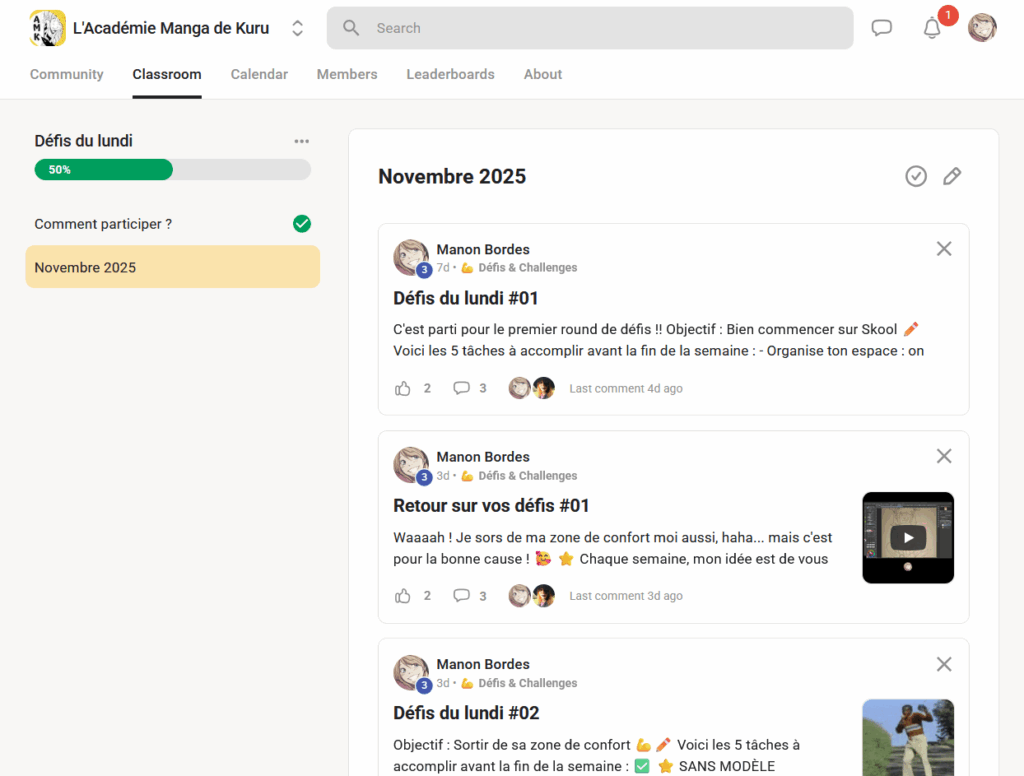Mark Novembre 2025 complete with the check circle
The width and height of the screenshot is (1024, 776).
916,176
